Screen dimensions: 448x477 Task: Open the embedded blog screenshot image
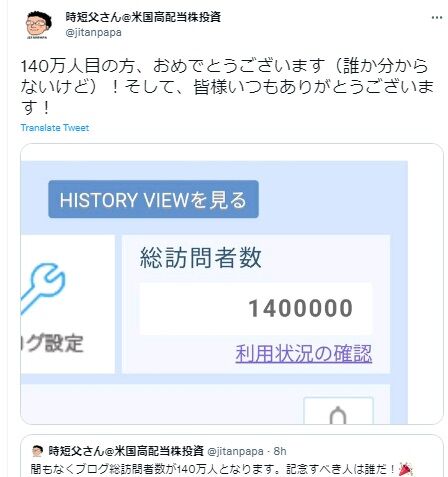(x=232, y=284)
